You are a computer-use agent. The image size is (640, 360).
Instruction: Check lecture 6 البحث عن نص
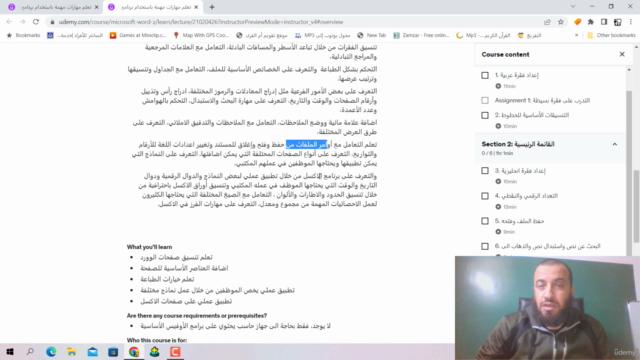(x=485, y=246)
